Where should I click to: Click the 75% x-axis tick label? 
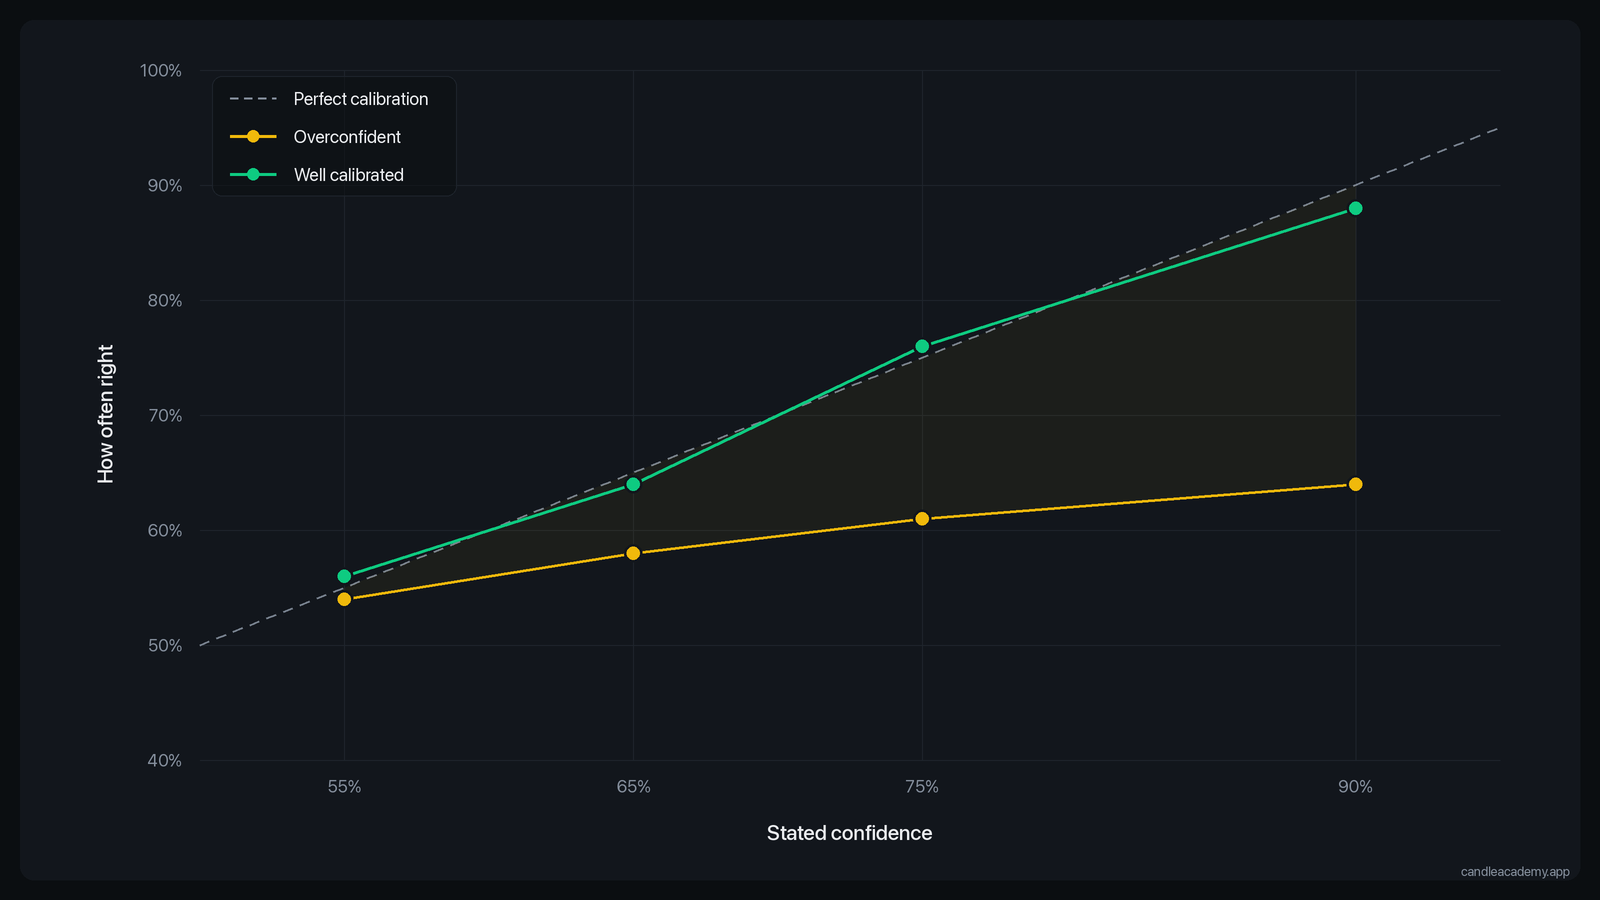point(922,787)
